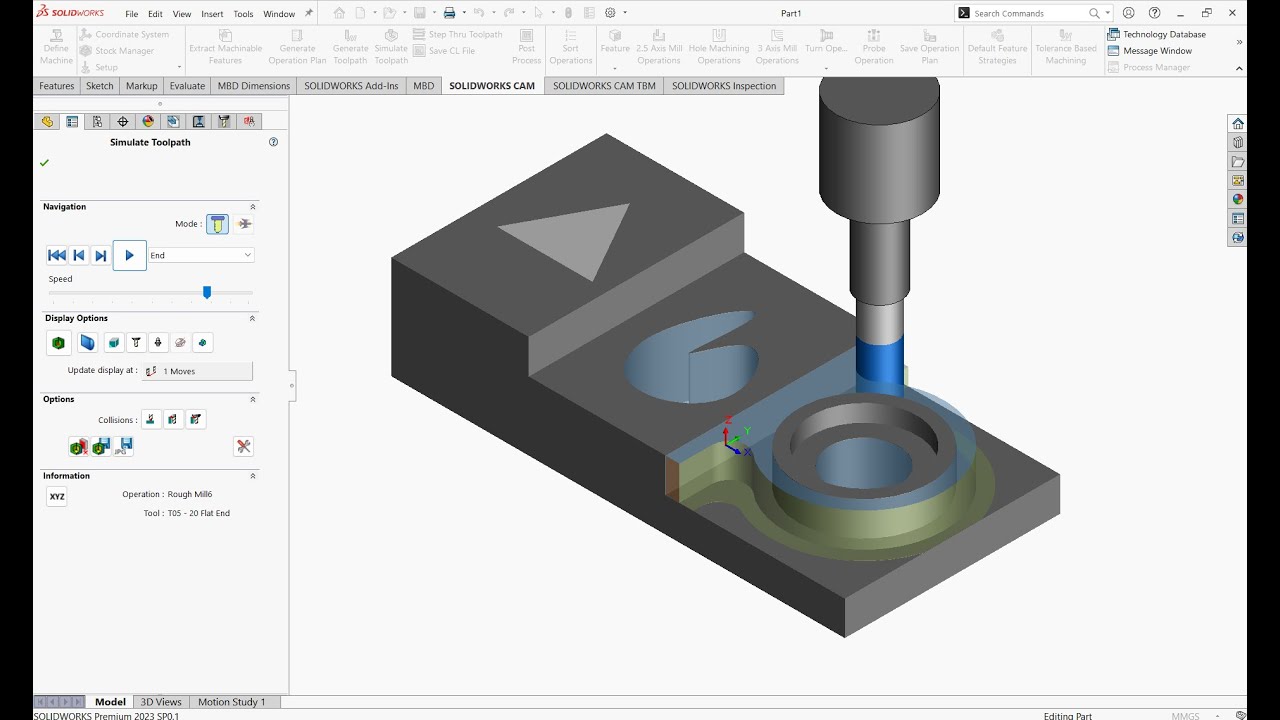1280x720 pixels.
Task: Click save WIP model icon
Action: click(101, 446)
